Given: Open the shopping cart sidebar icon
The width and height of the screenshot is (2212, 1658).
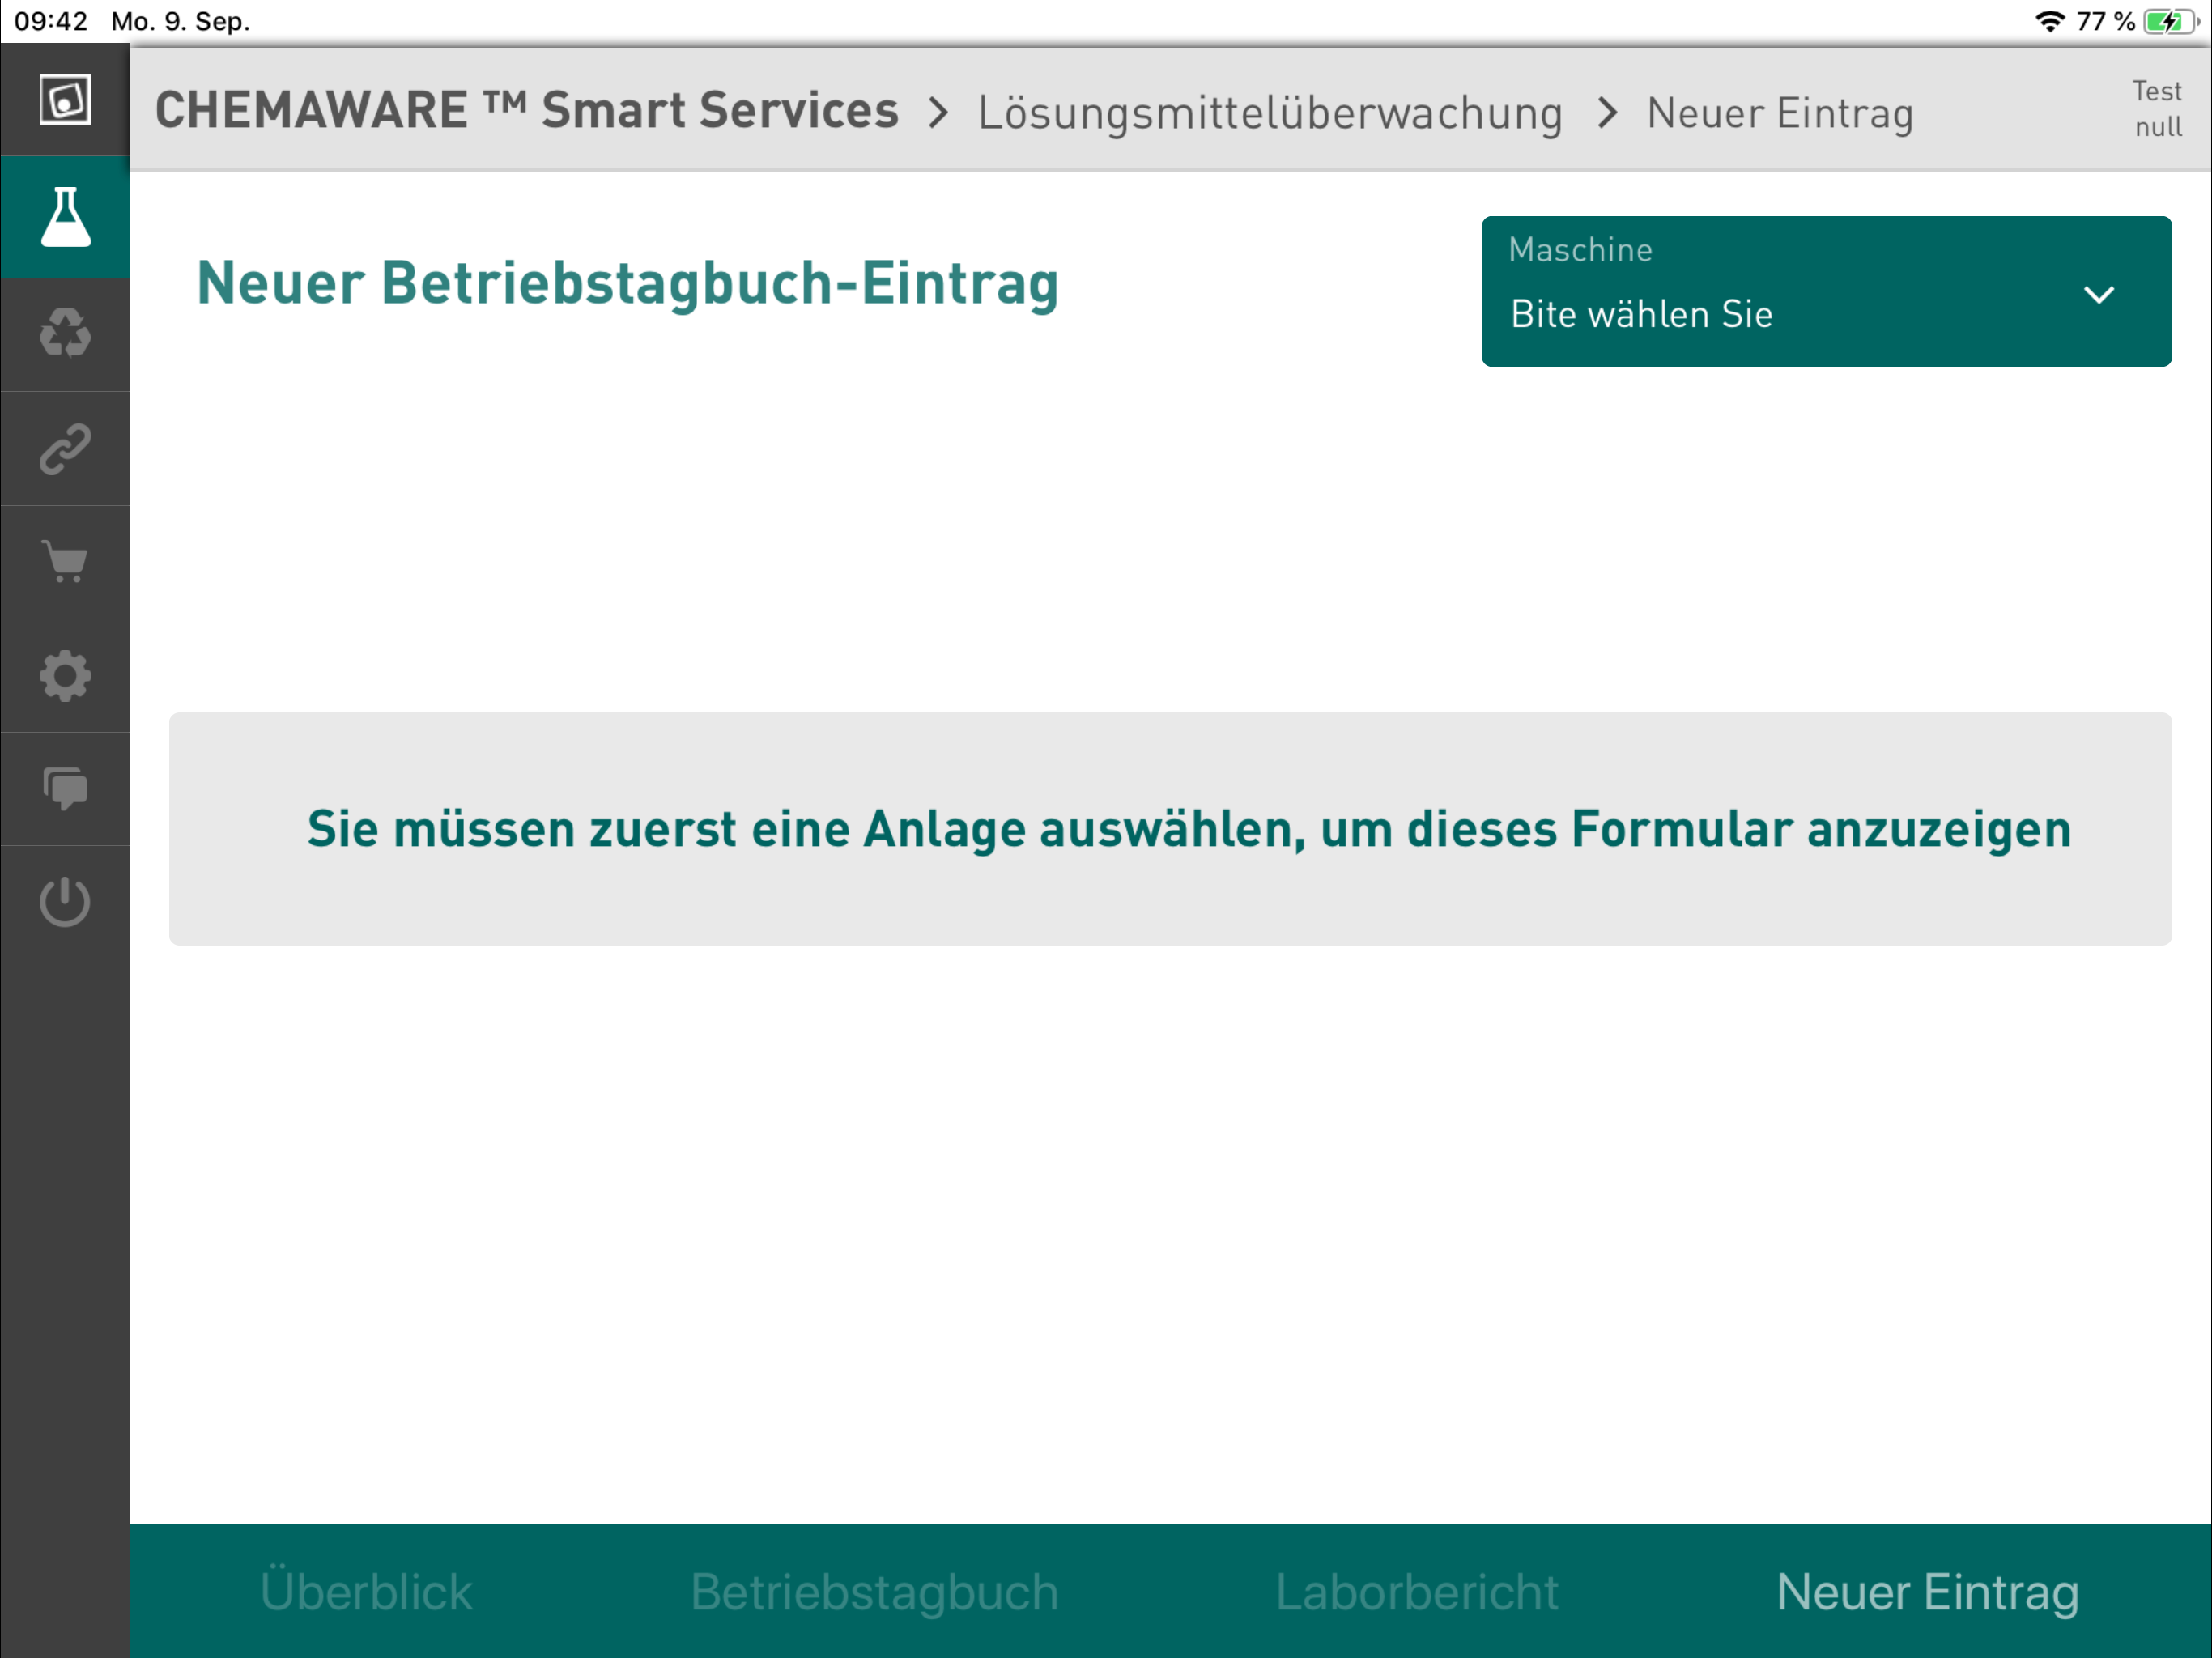Looking at the screenshot, I should pyautogui.click(x=65, y=561).
